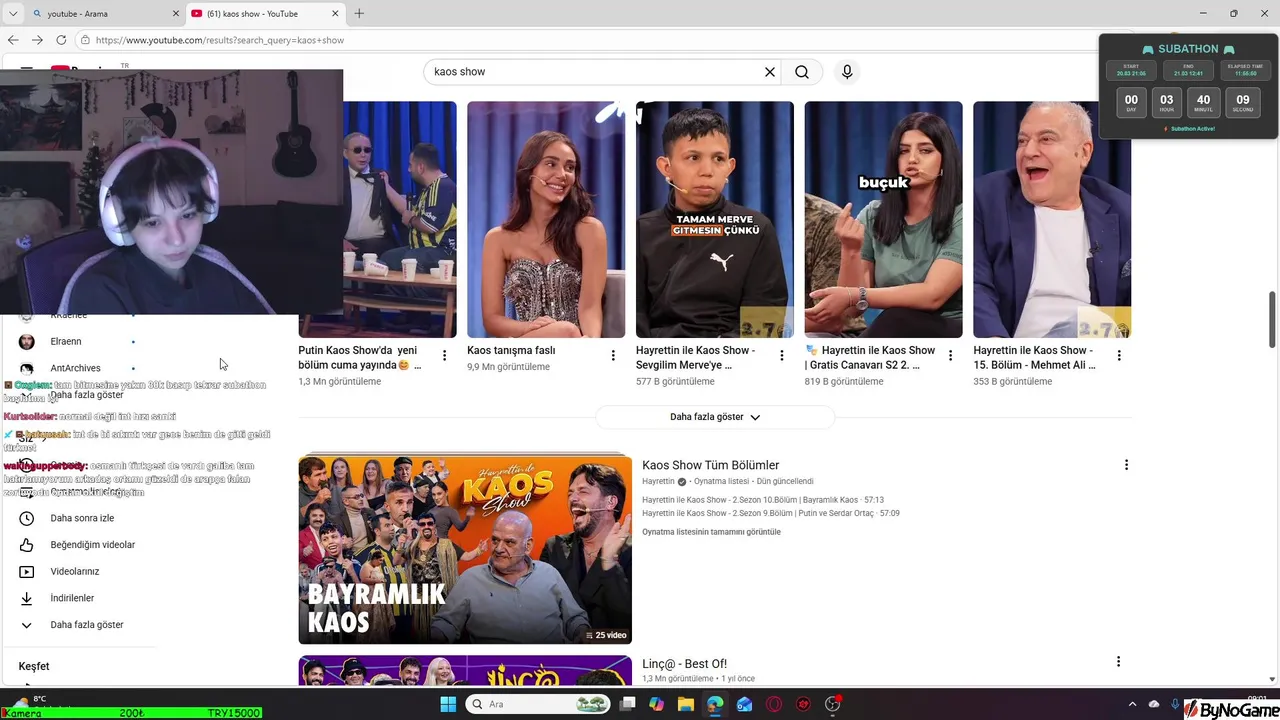Expand sidebar library with 'Daha fazla göster' chevron
This screenshot has height=720, width=1280.
(27, 625)
